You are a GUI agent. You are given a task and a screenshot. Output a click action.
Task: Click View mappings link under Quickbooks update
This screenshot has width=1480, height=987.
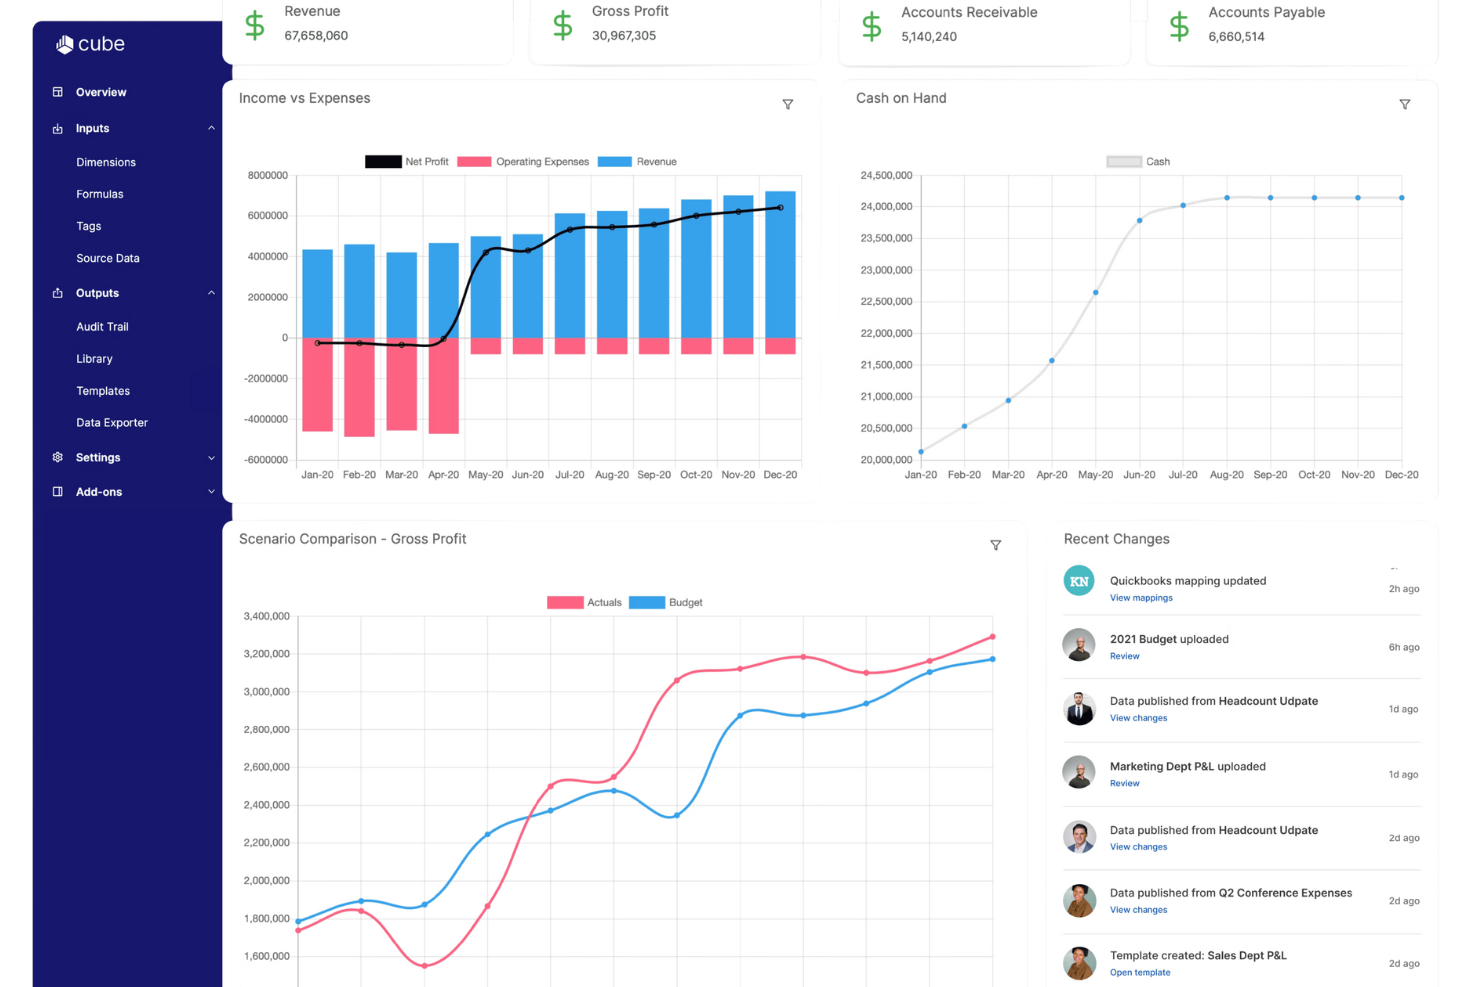coord(1141,598)
